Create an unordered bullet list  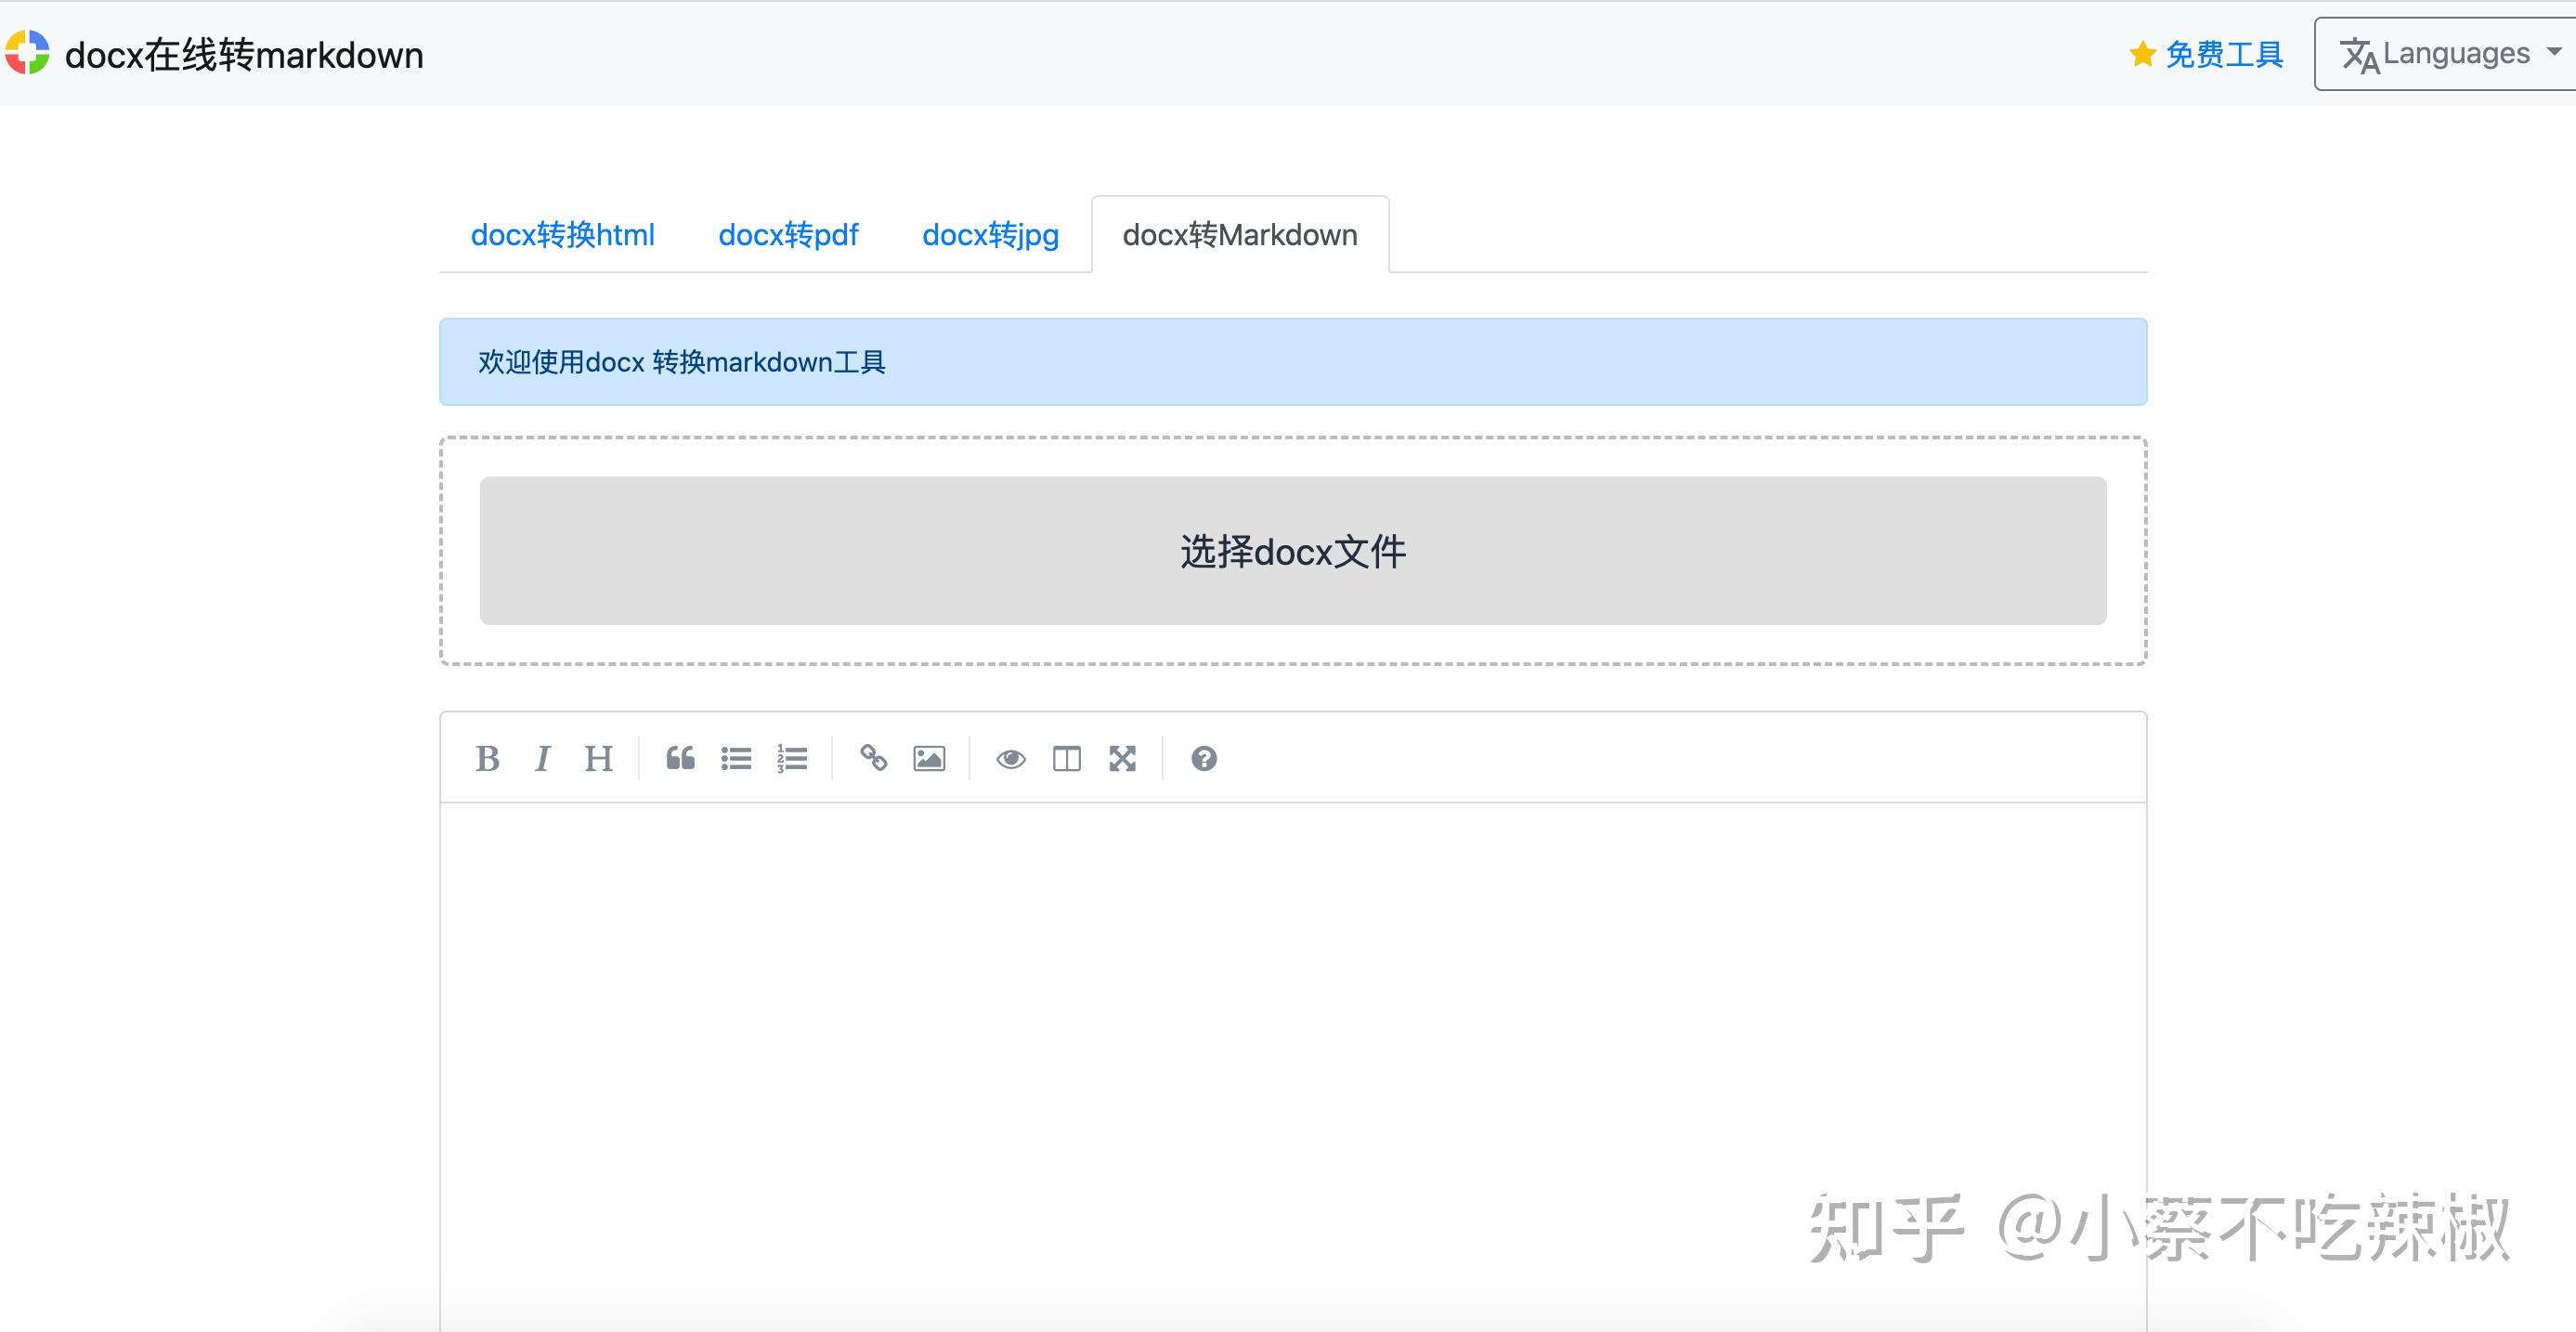[x=736, y=758]
